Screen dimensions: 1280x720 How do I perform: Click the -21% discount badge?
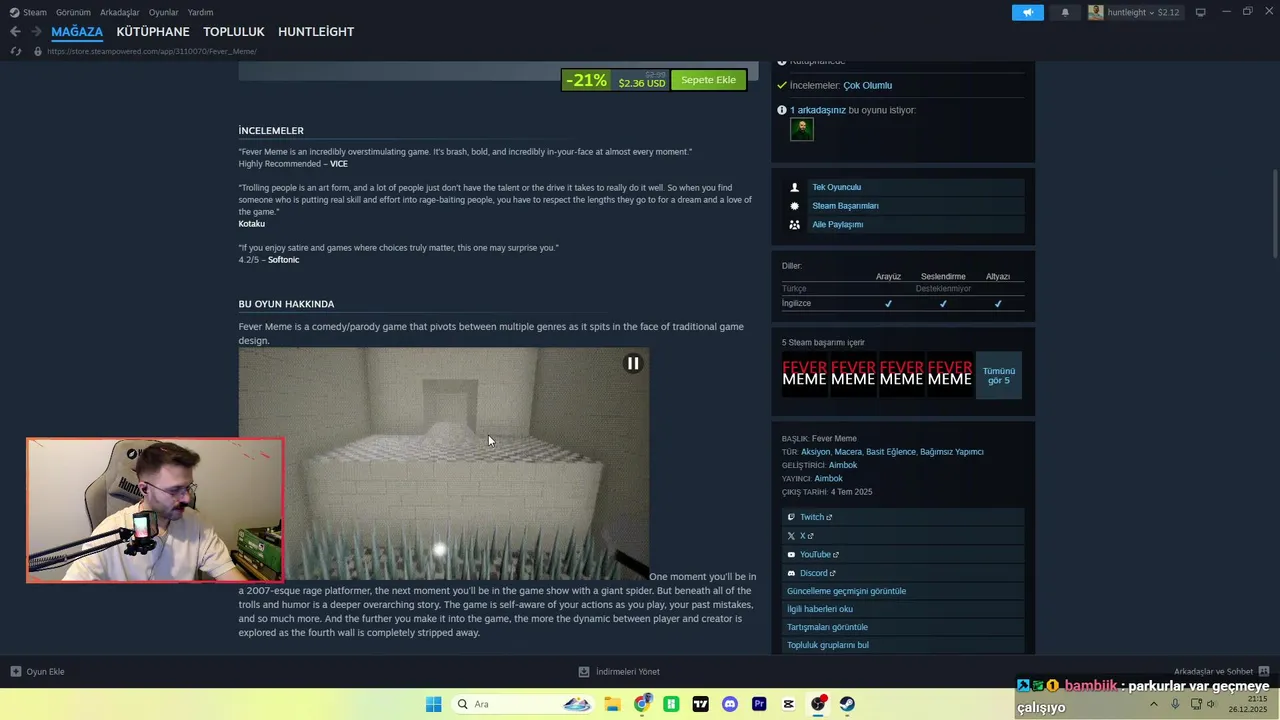(x=586, y=80)
